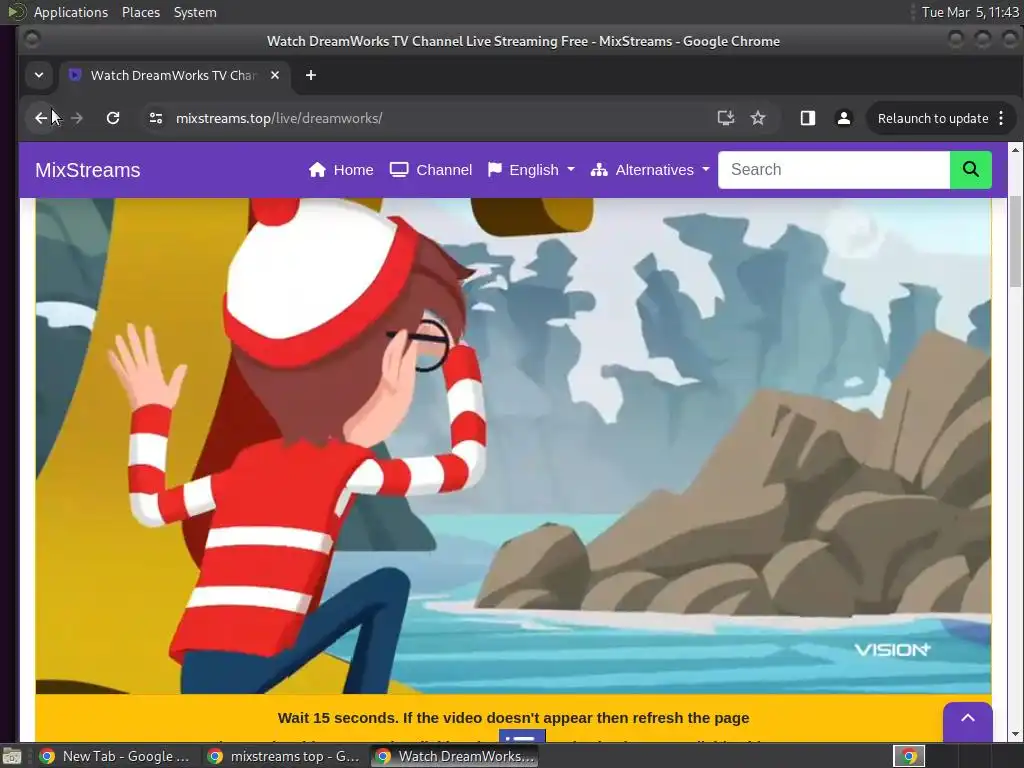Click the purple scroll-to-top arrow button
Viewport: 1024px width, 768px height.
[968, 719]
